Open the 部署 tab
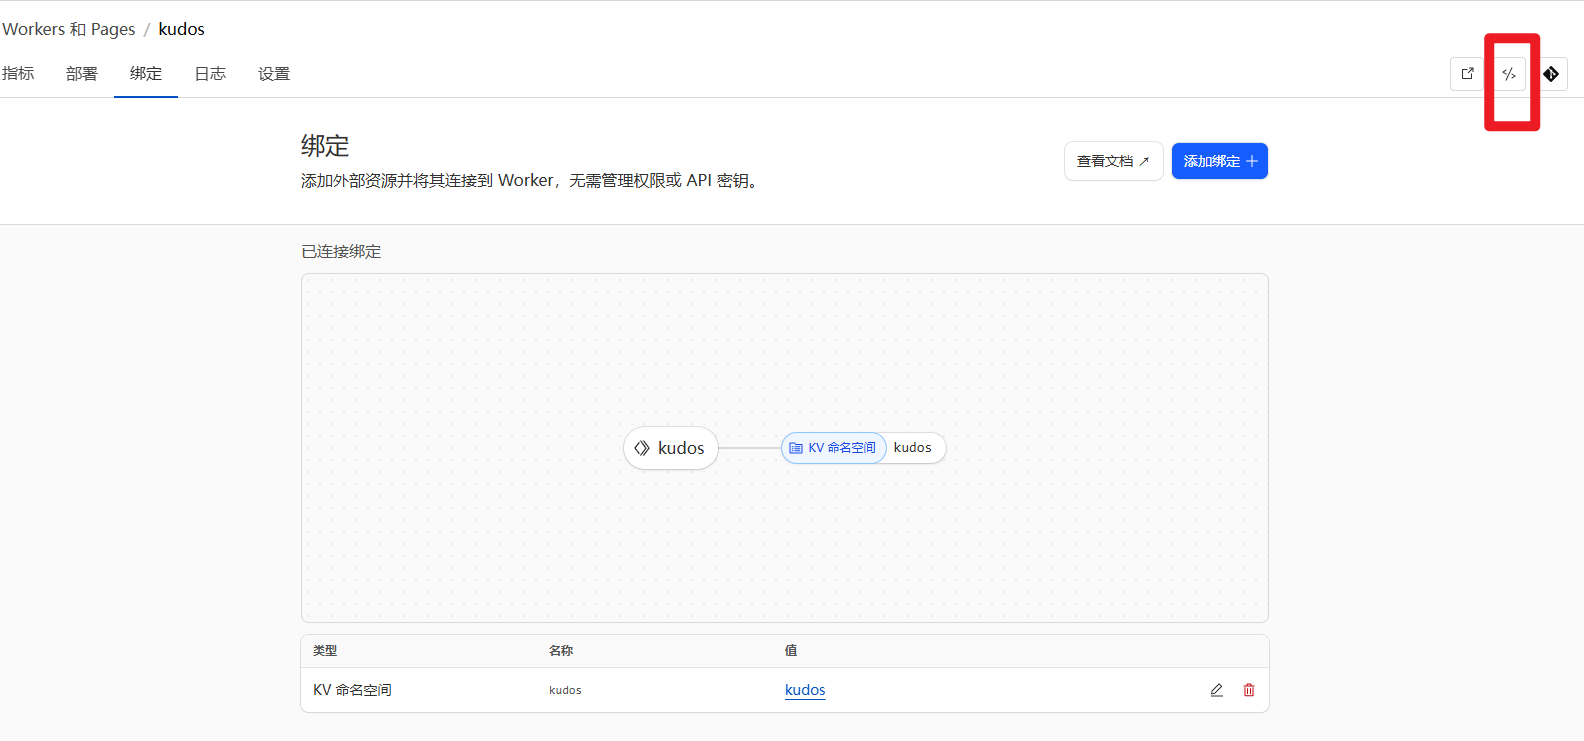Image resolution: width=1584 pixels, height=741 pixels. click(82, 74)
